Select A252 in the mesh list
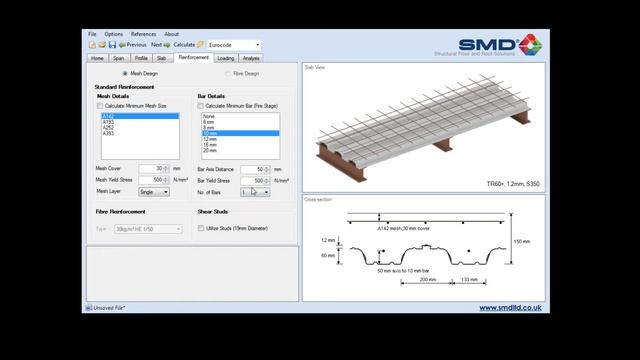 140,128
